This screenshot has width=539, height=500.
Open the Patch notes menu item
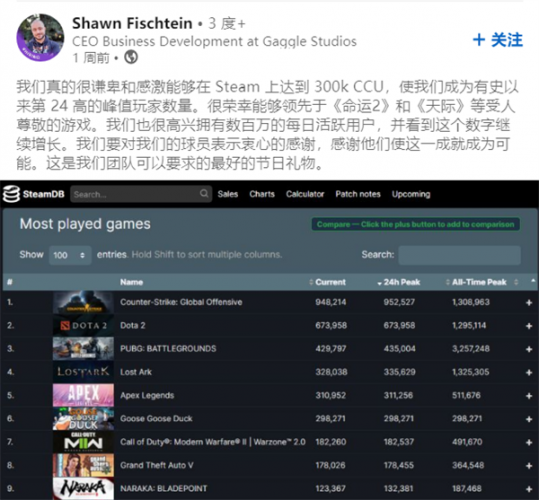358,194
